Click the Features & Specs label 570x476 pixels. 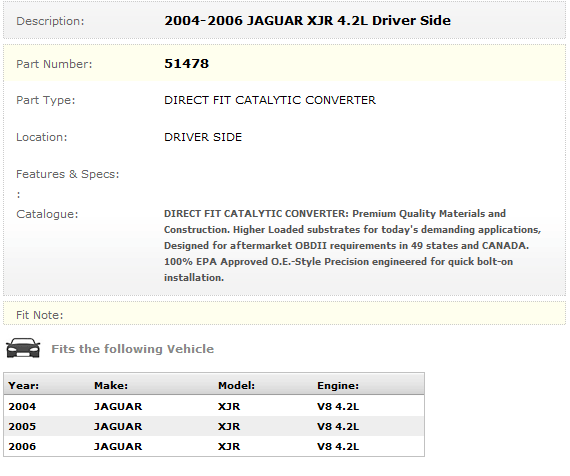[x=68, y=174]
